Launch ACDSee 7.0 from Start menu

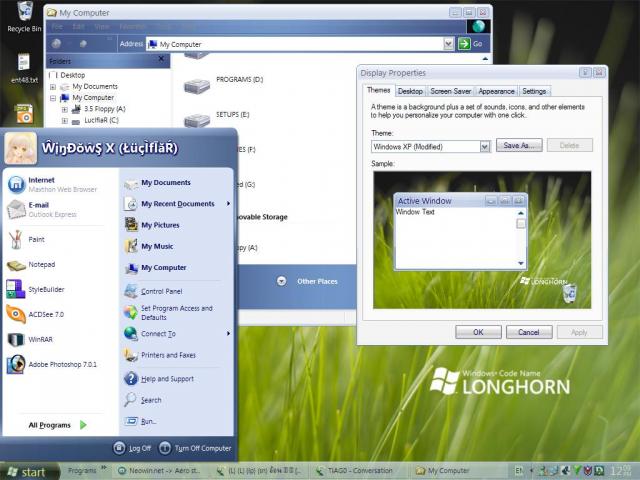coord(36,314)
